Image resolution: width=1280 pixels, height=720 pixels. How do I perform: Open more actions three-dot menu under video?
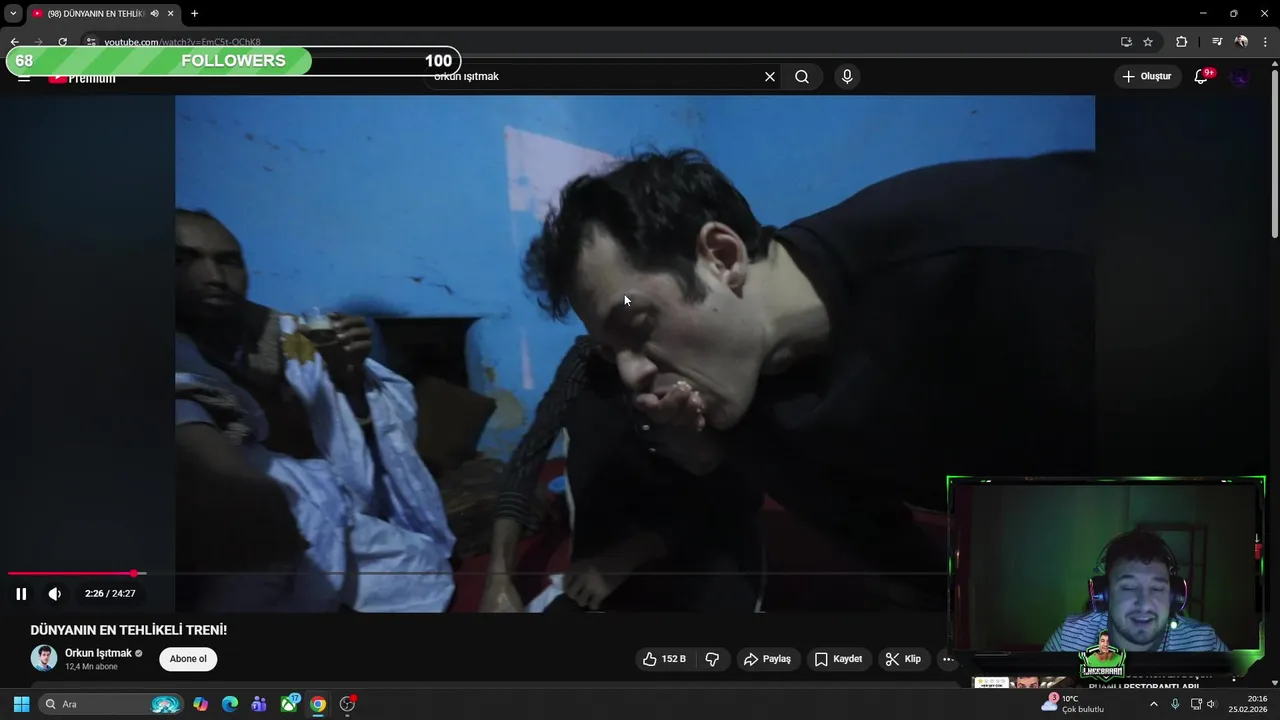pyautogui.click(x=947, y=659)
